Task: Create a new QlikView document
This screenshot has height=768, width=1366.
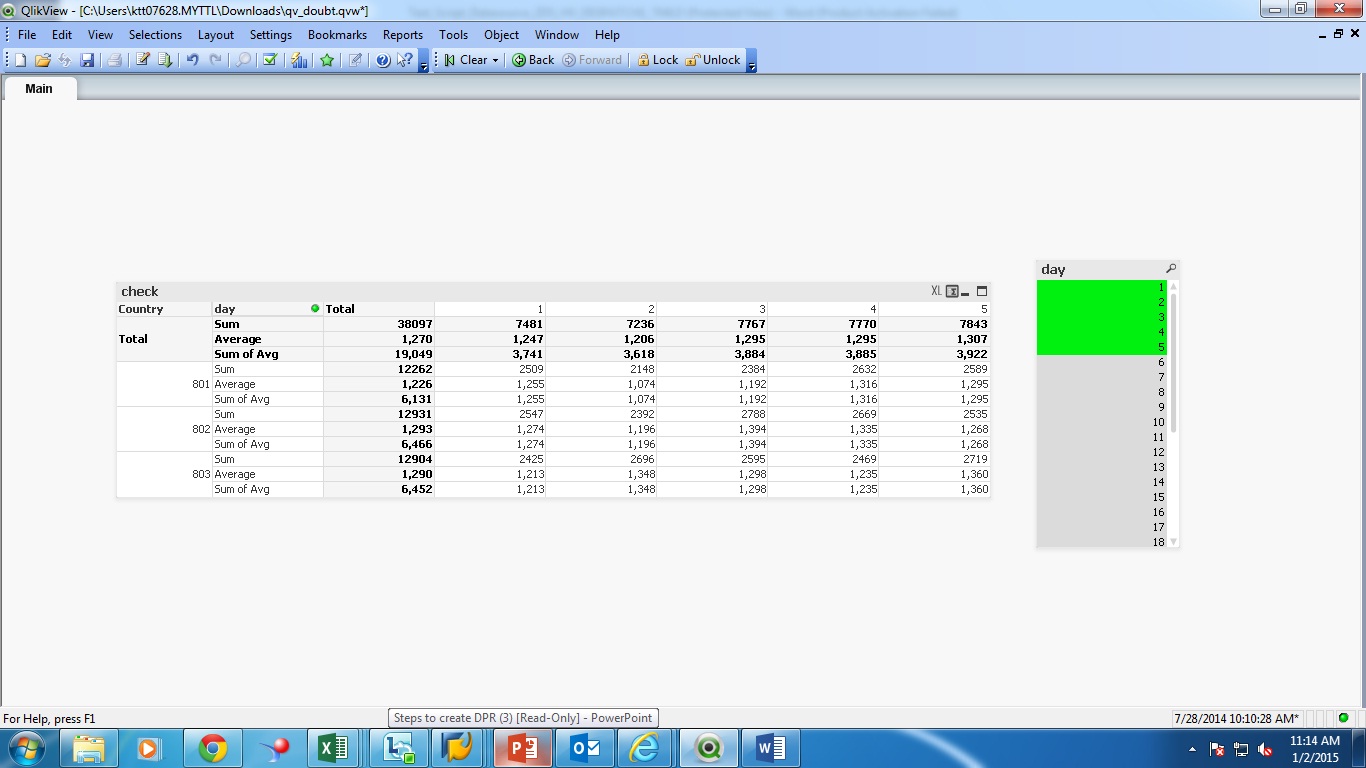Action: (x=20, y=60)
